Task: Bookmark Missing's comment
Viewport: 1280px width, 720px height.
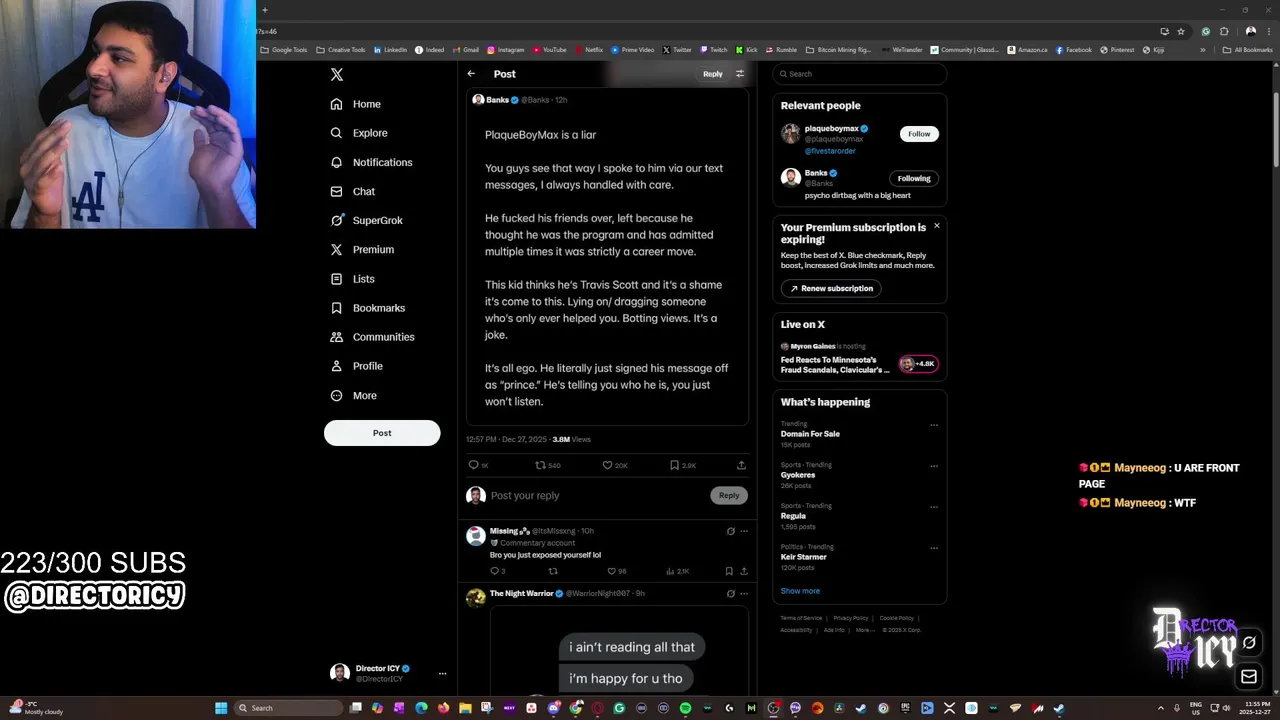Action: click(728, 571)
